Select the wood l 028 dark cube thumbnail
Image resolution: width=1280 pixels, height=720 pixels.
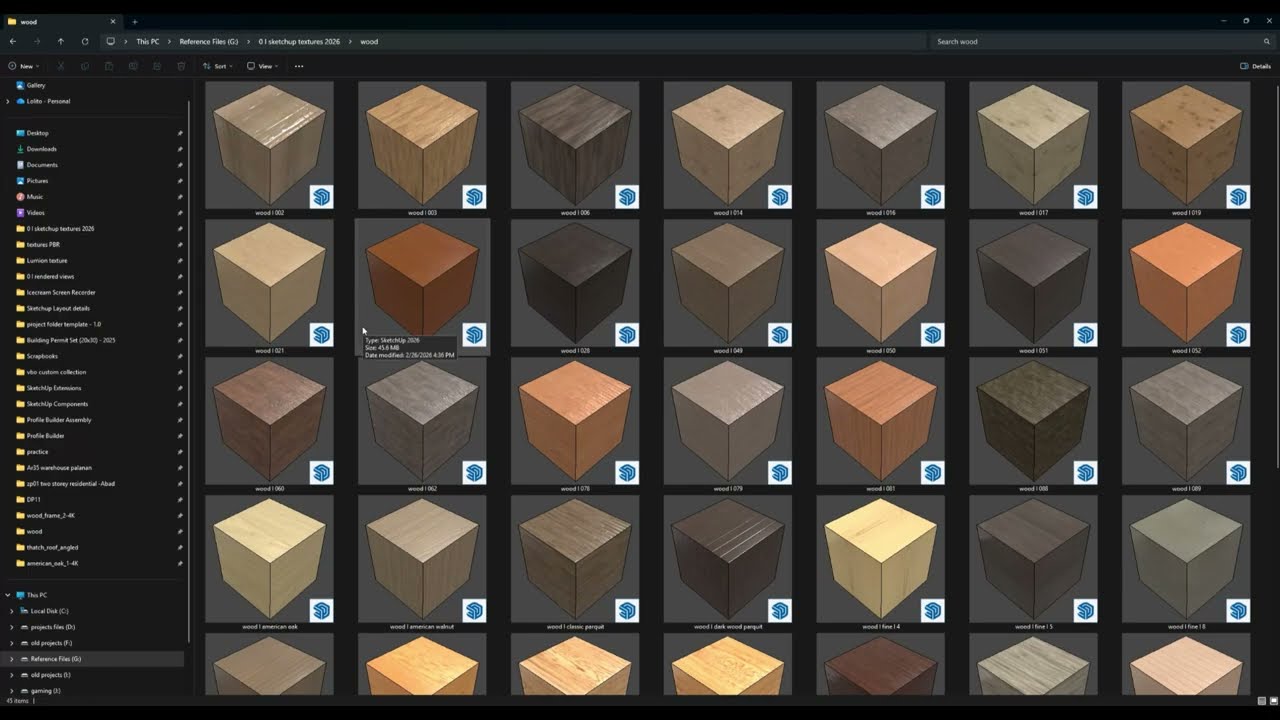click(x=575, y=283)
